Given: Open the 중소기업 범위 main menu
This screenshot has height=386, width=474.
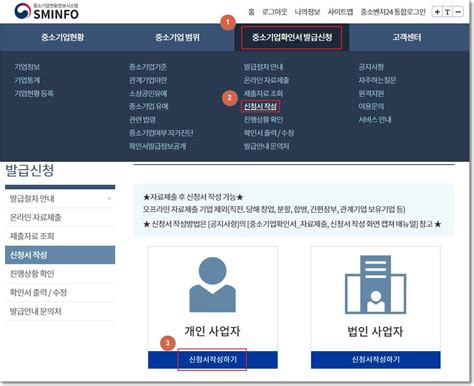Looking at the screenshot, I should pyautogui.click(x=177, y=37).
